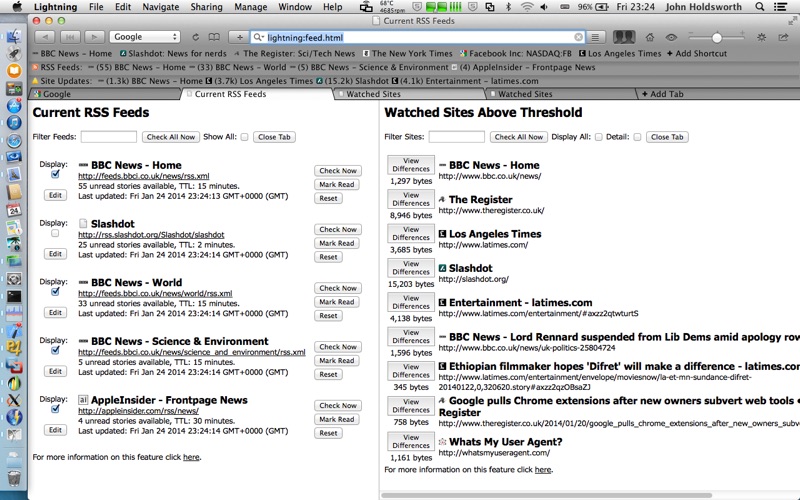Clear the address field with the X icon
This screenshot has height=500, width=800.
coord(578,37)
